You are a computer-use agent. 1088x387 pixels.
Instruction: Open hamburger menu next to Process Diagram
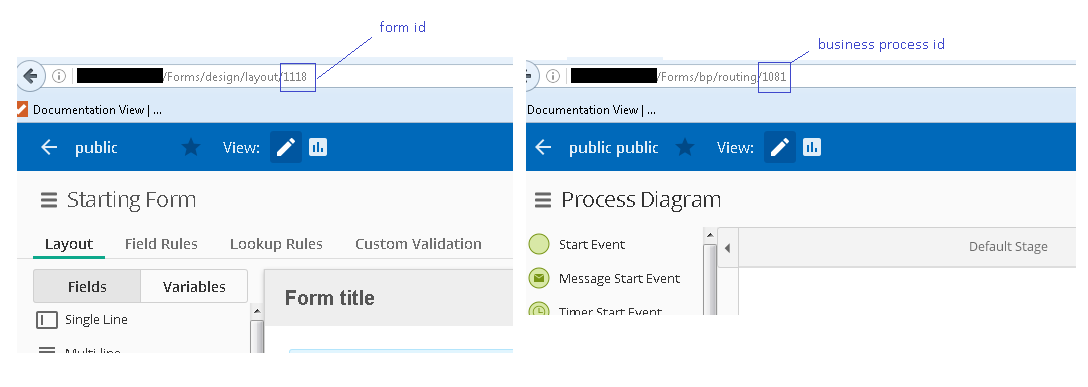pos(543,200)
